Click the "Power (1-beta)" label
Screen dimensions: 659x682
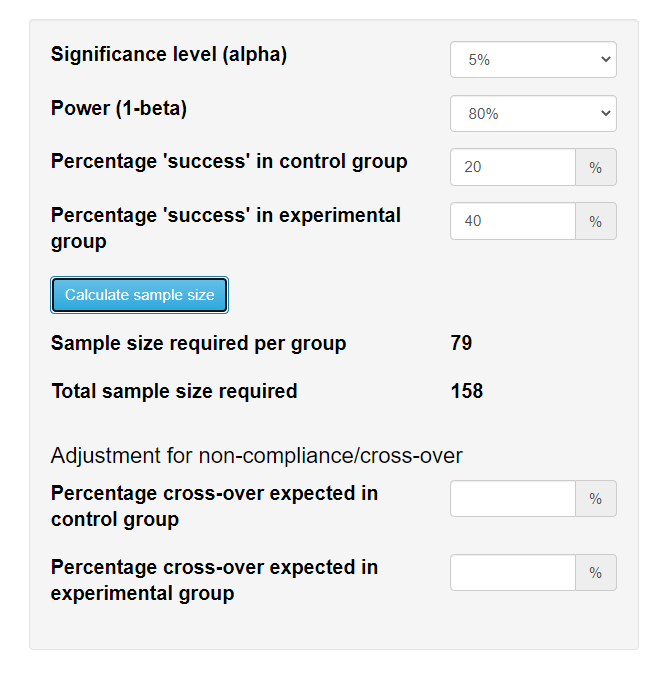(x=119, y=109)
